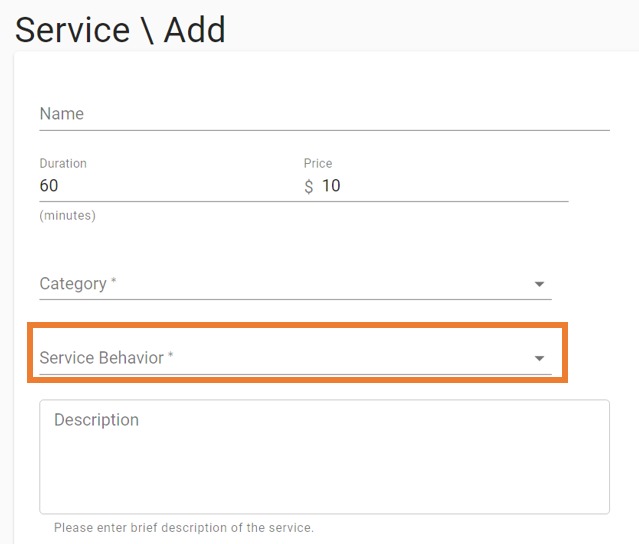
Task: Click the Category dropdown arrow
Action: pyautogui.click(x=539, y=284)
